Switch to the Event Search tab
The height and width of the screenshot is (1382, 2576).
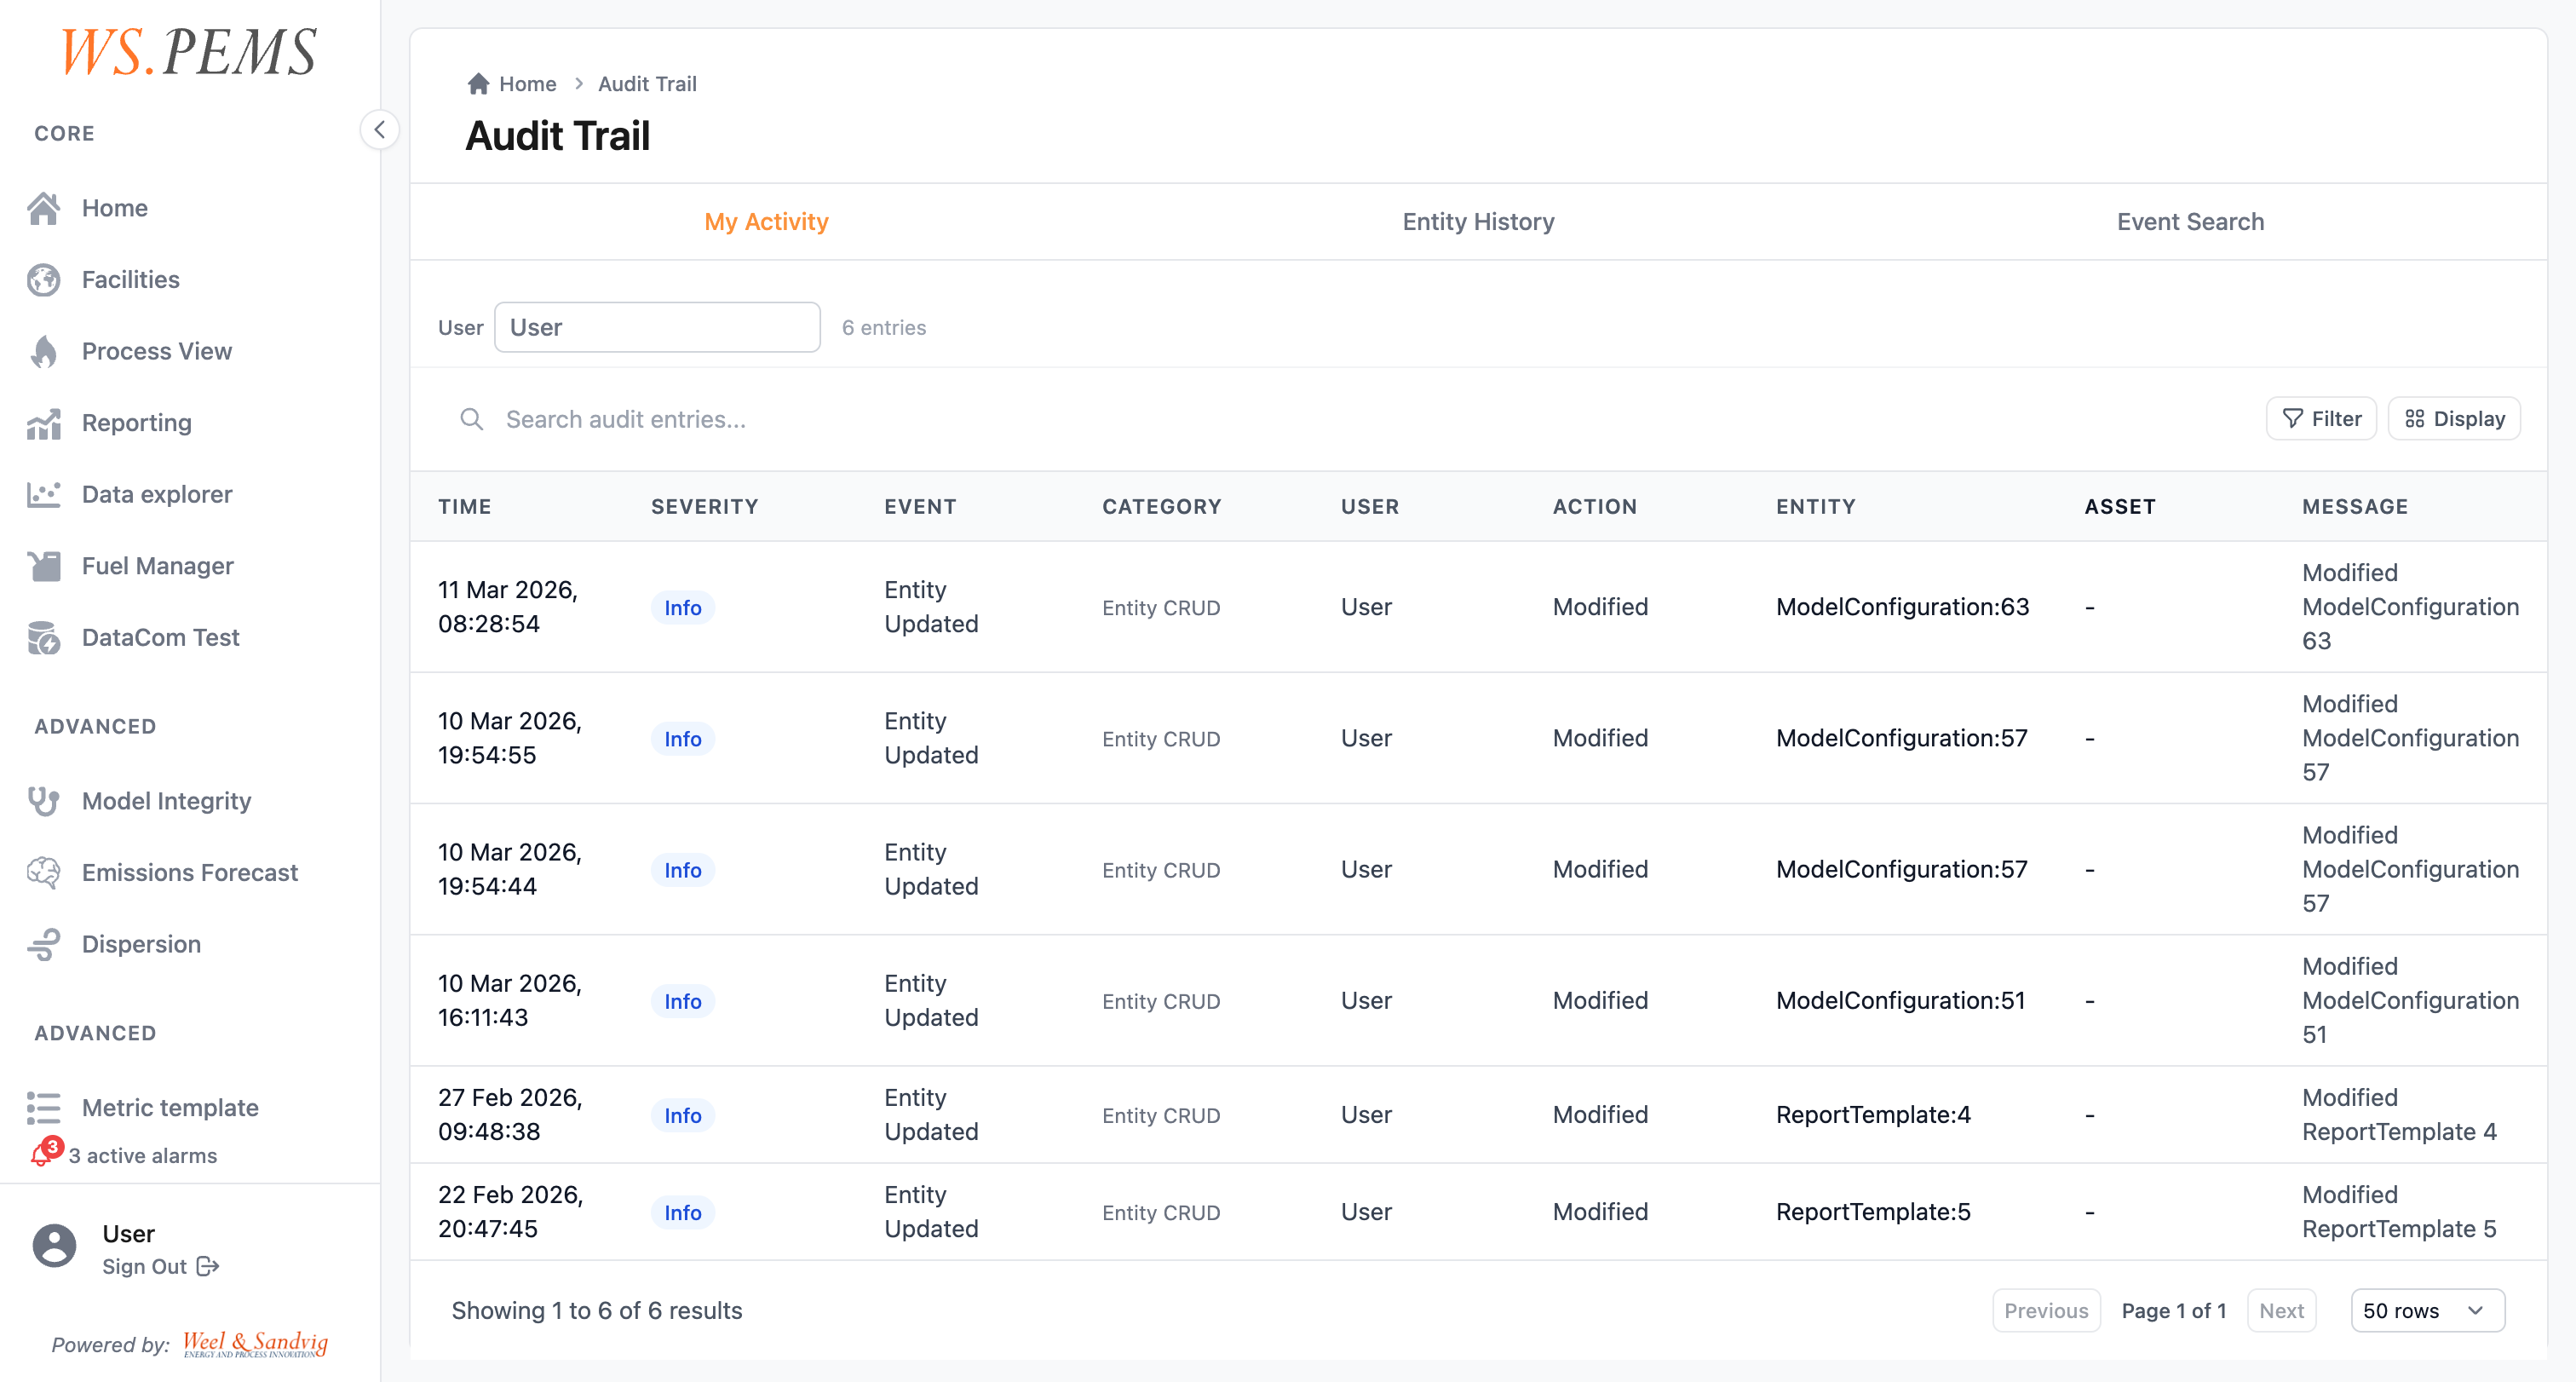click(x=2190, y=222)
